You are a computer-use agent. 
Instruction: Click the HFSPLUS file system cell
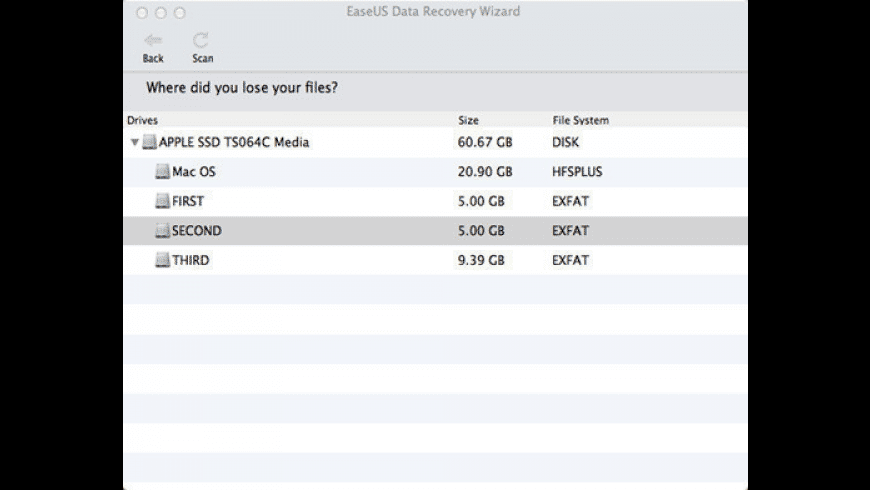[x=577, y=172]
